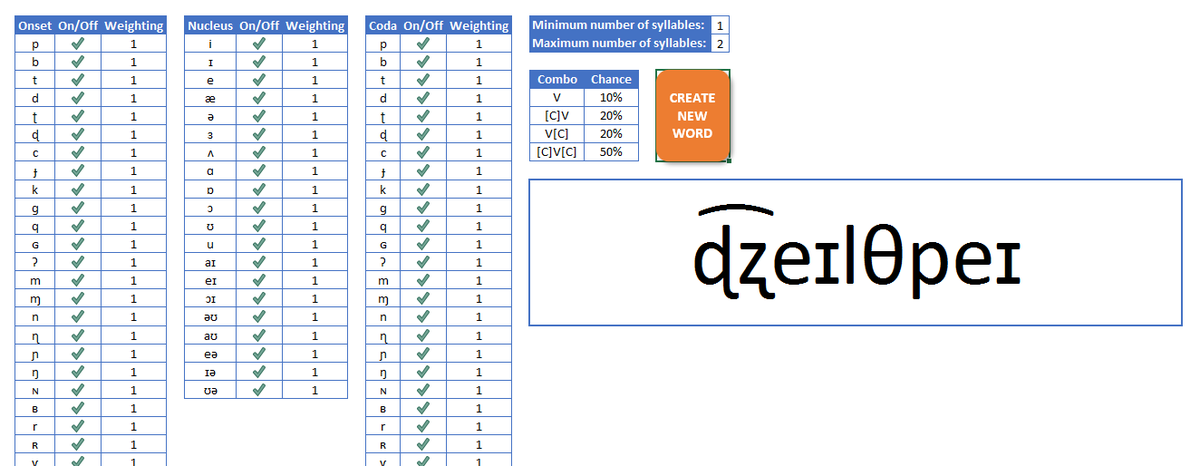Viewport: 1200px width, 466px height.
Task: Toggle the On/Off checkmark for coda n
Action: [423, 317]
